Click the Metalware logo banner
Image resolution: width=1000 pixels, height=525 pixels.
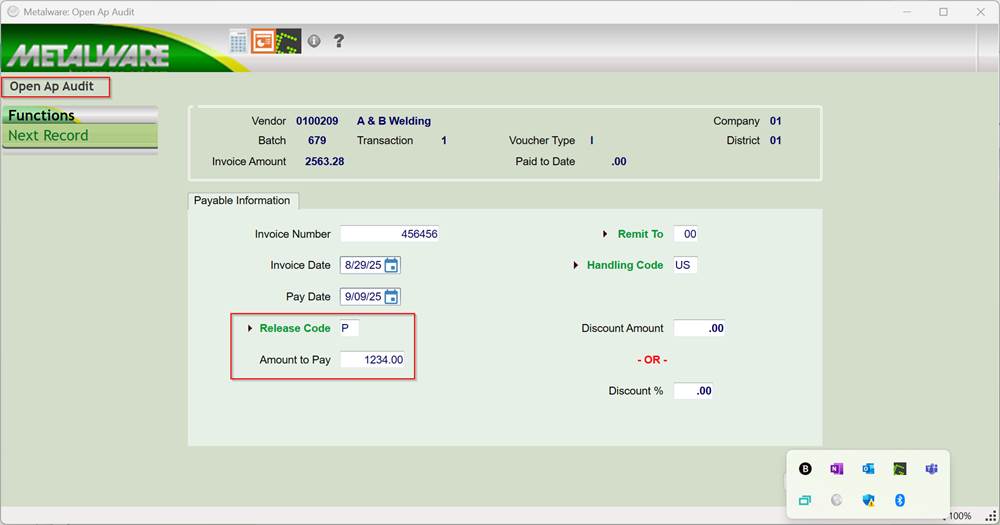89,56
